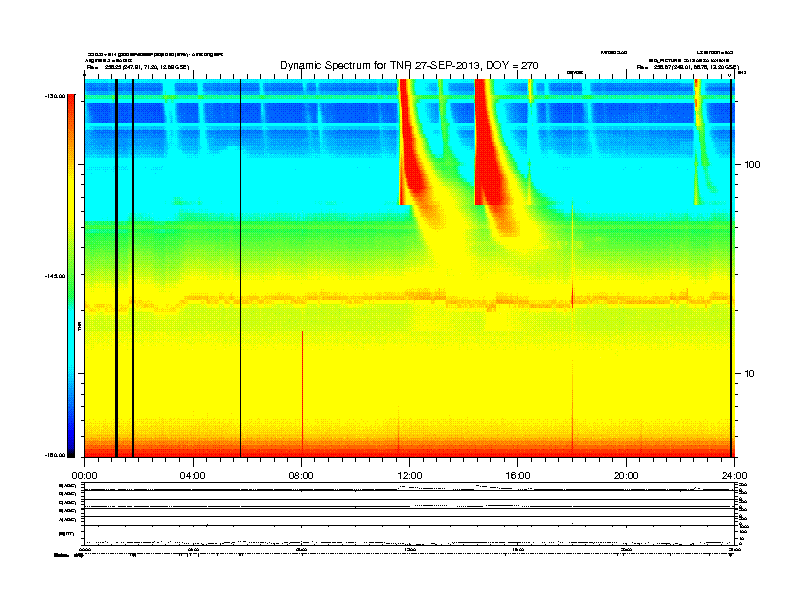Click the -145.00 color scale label
Viewport: 792px width, 612px height.
[52, 277]
